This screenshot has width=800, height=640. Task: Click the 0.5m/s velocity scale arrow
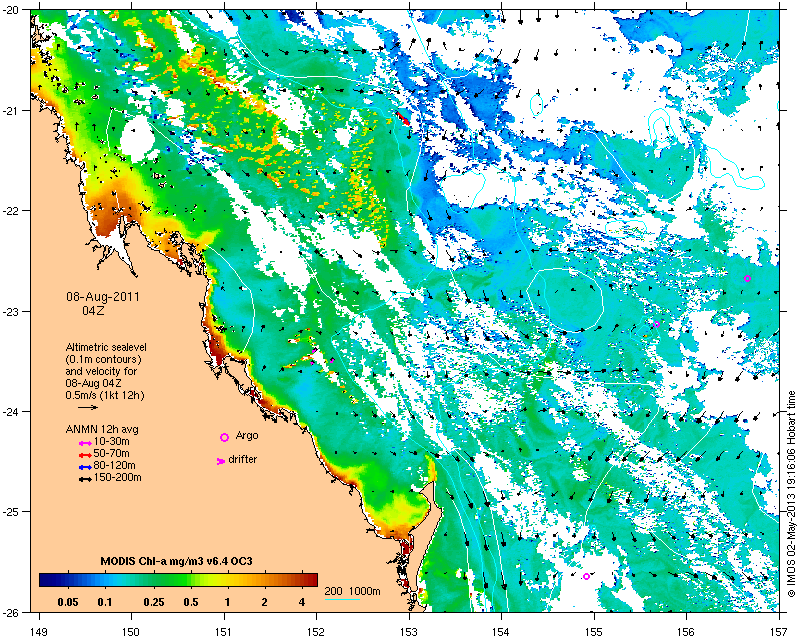click(88, 407)
